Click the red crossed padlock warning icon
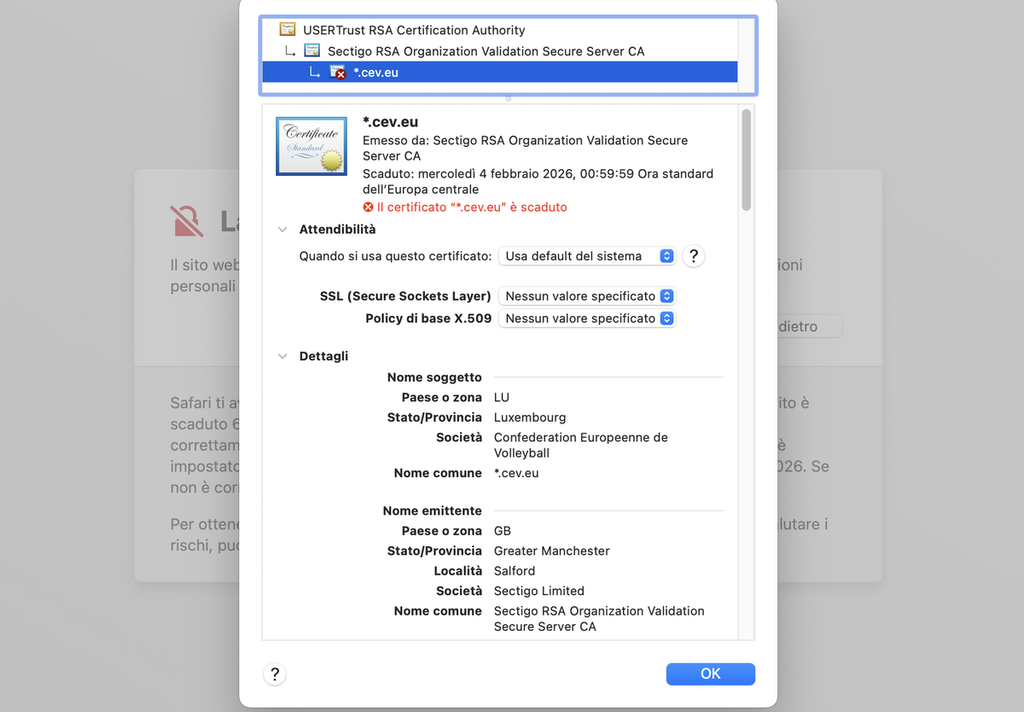Viewport: 1024px width, 712px height. pos(188,221)
